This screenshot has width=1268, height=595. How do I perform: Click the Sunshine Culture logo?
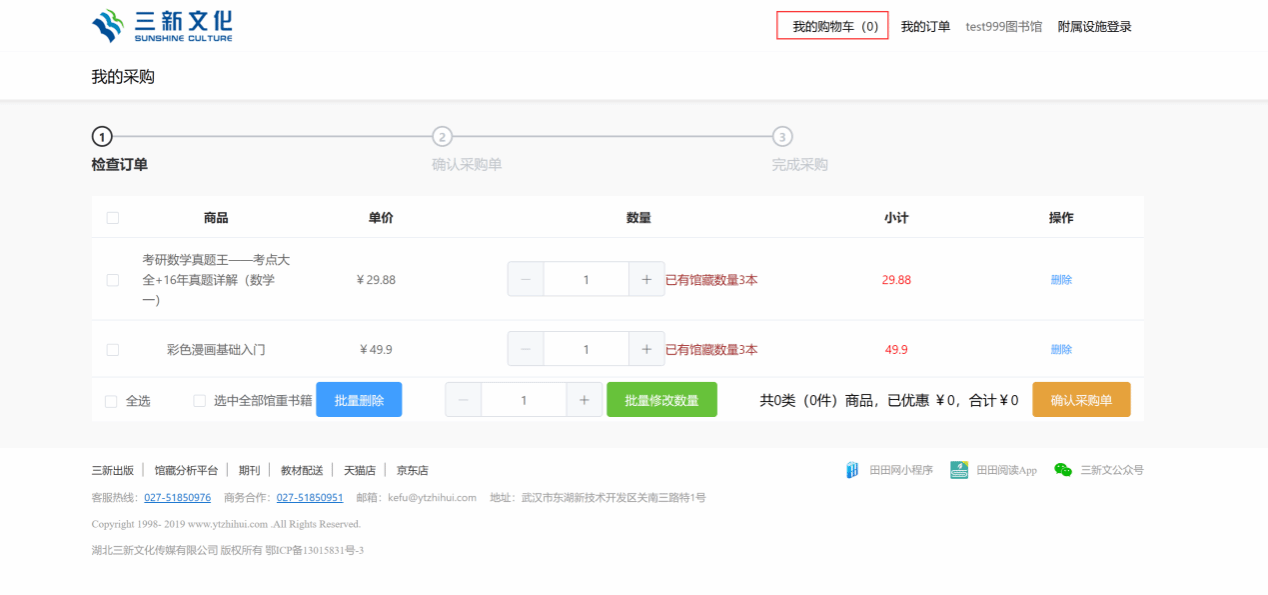(162, 26)
